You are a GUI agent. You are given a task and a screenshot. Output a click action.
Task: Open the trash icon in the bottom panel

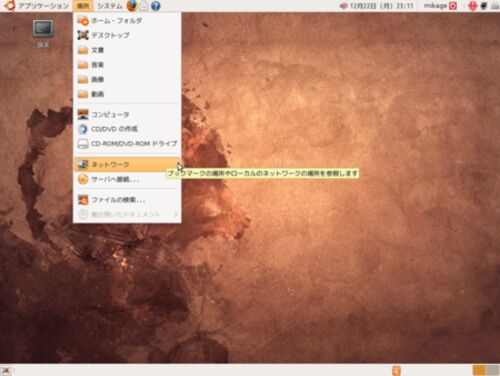coord(396,370)
